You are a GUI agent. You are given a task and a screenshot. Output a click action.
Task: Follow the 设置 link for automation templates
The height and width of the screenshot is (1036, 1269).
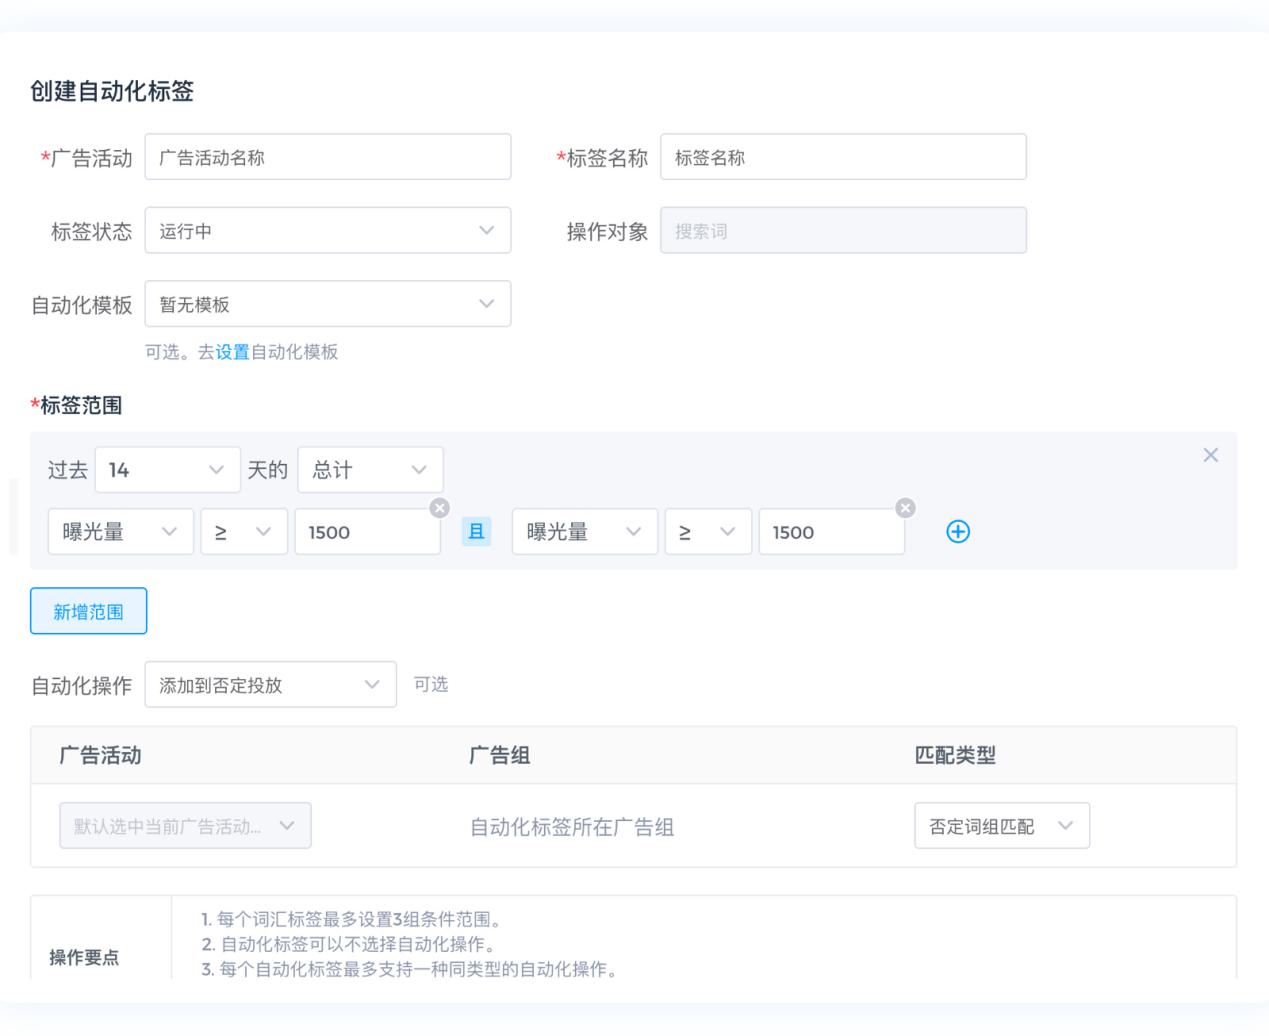(232, 352)
